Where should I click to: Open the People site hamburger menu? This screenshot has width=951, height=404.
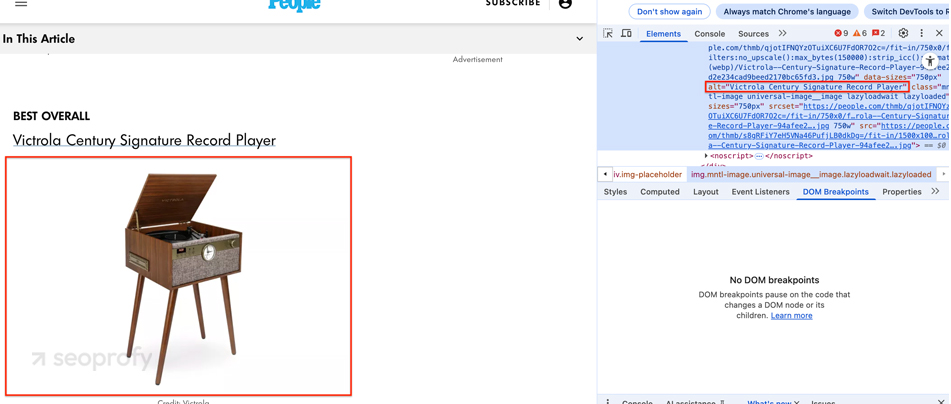coord(21,3)
